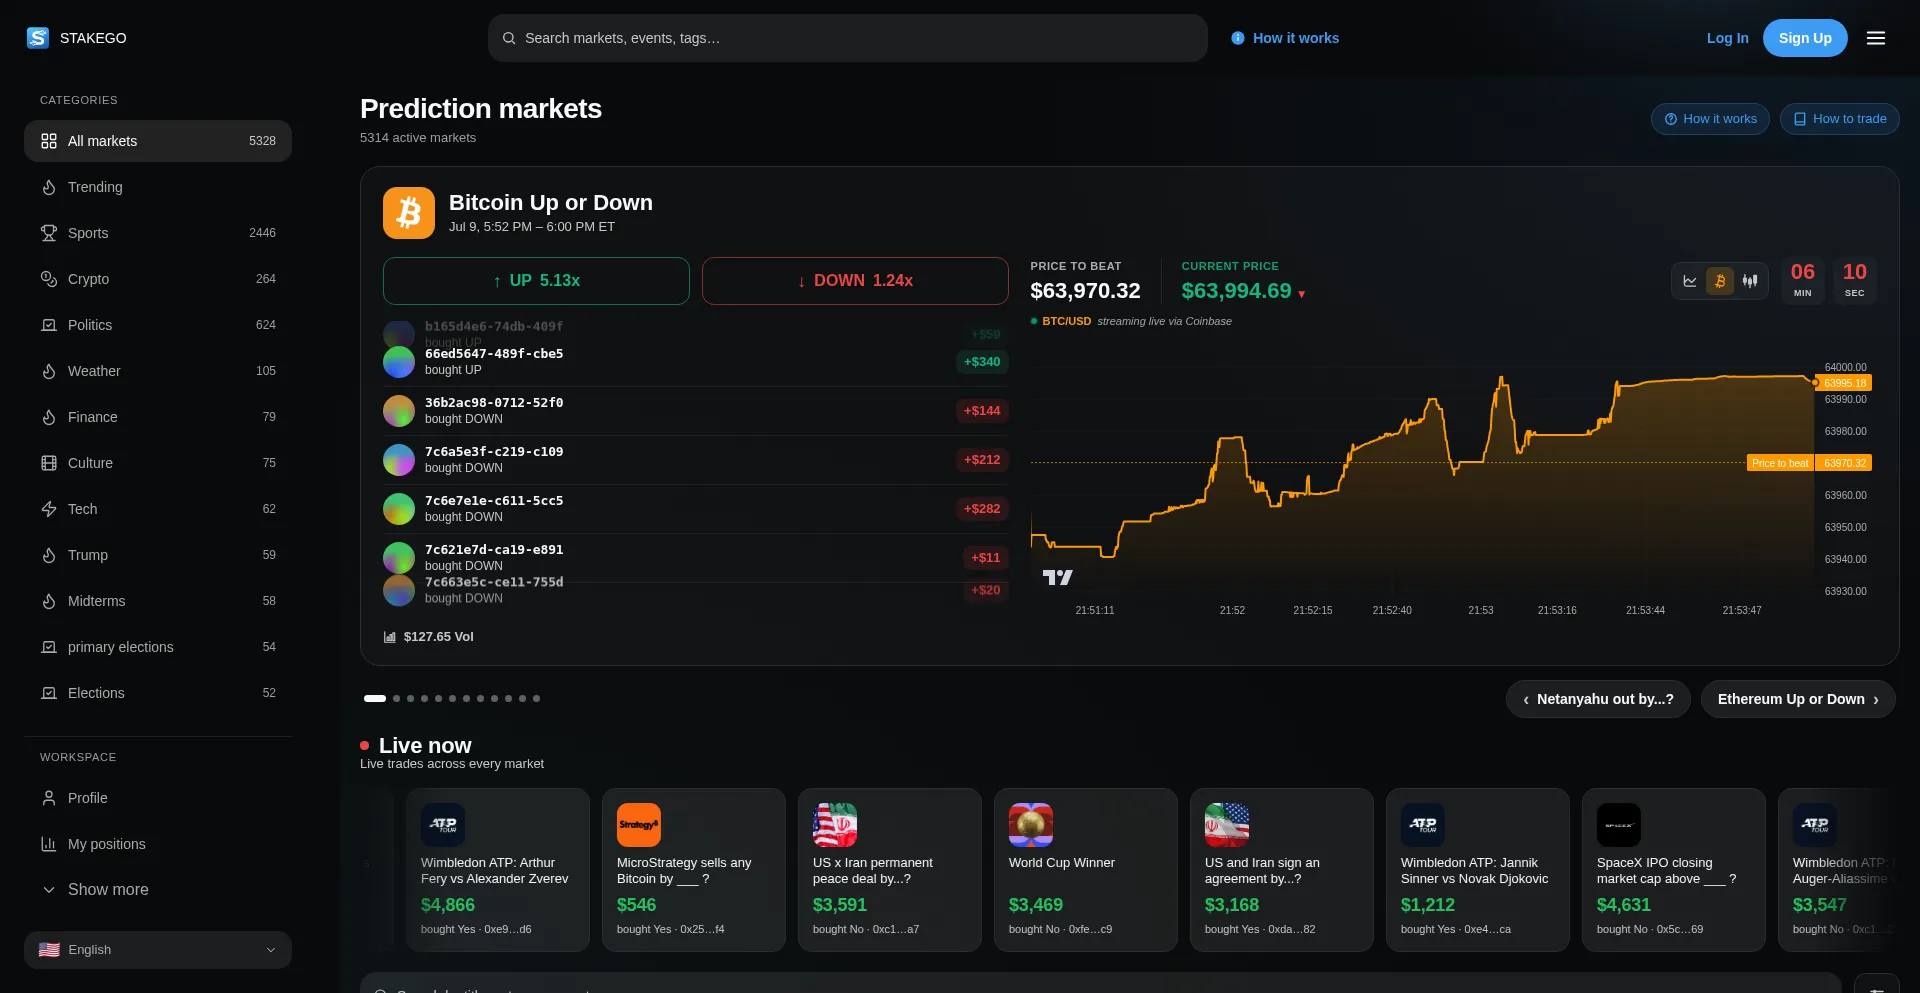Open My positions in workspace
The width and height of the screenshot is (1920, 993).
point(158,844)
